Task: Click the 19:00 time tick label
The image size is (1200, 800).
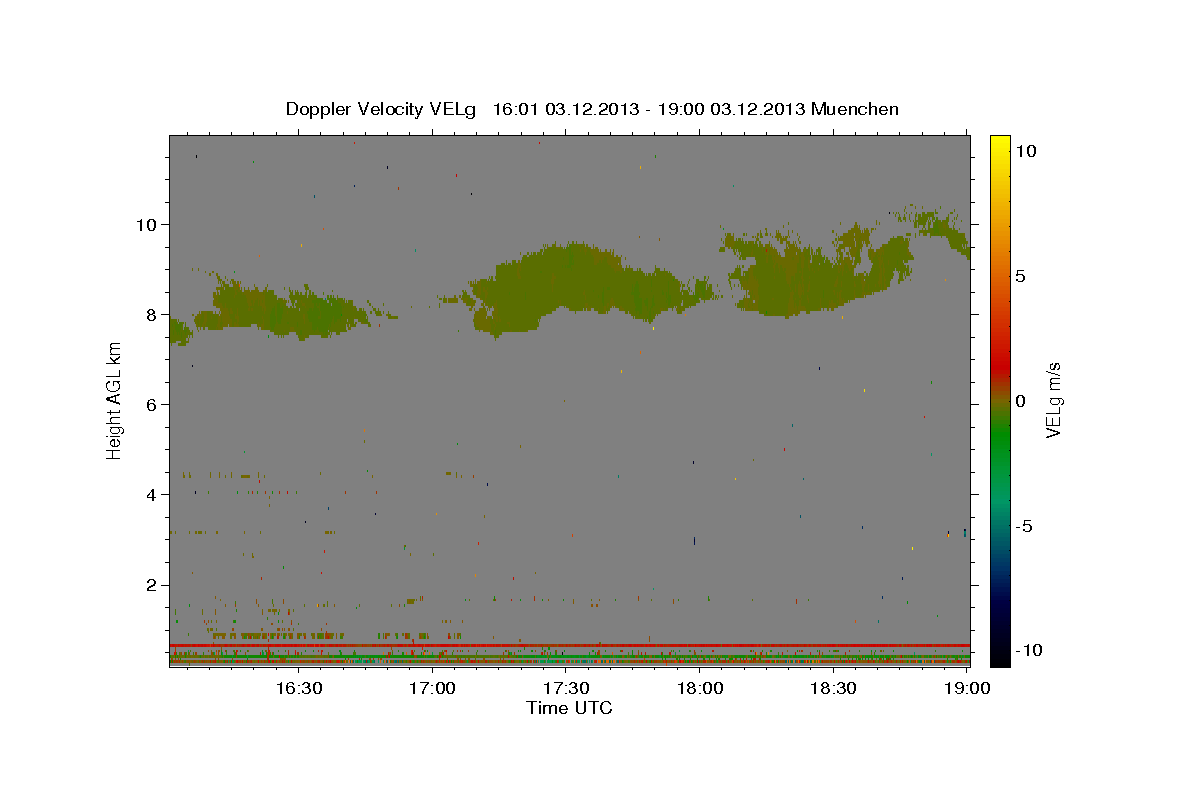Action: click(967, 688)
